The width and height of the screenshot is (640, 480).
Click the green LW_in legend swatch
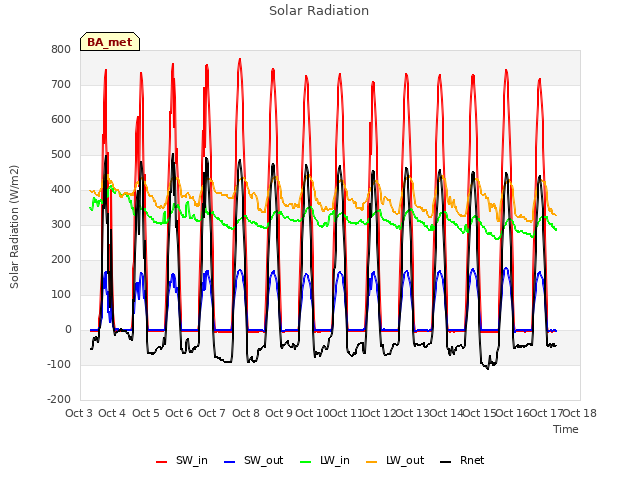tap(306, 462)
